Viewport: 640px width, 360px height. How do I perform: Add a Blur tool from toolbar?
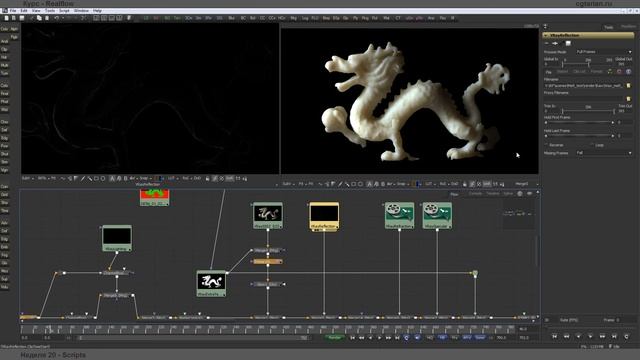[231, 18]
